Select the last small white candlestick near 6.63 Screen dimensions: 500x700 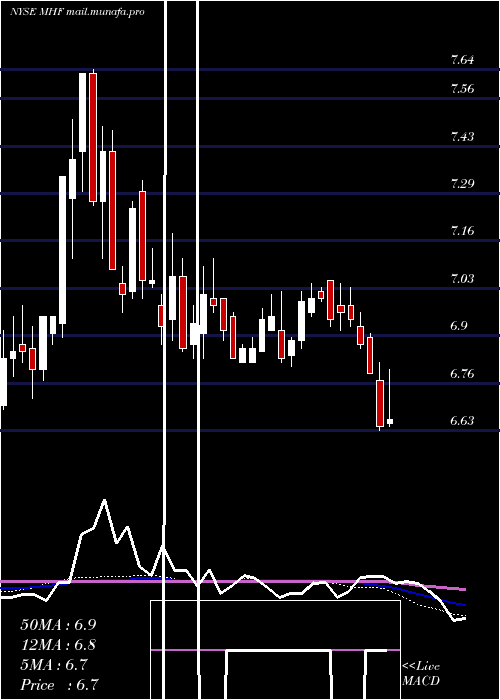390,421
